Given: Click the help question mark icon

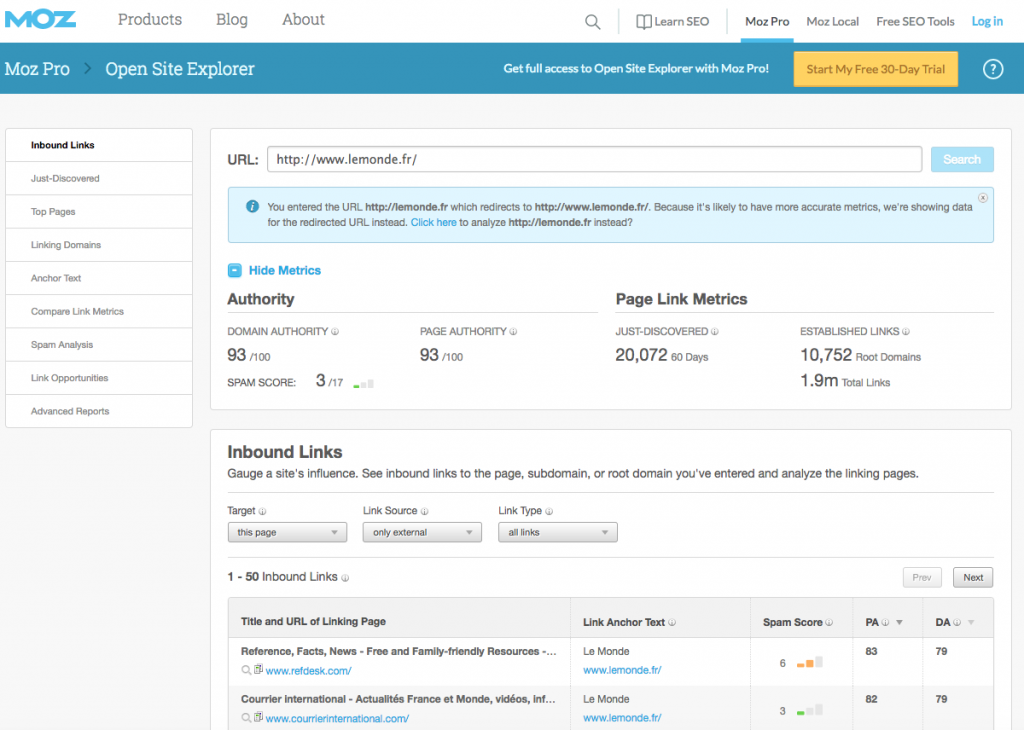Looking at the screenshot, I should [x=993, y=69].
